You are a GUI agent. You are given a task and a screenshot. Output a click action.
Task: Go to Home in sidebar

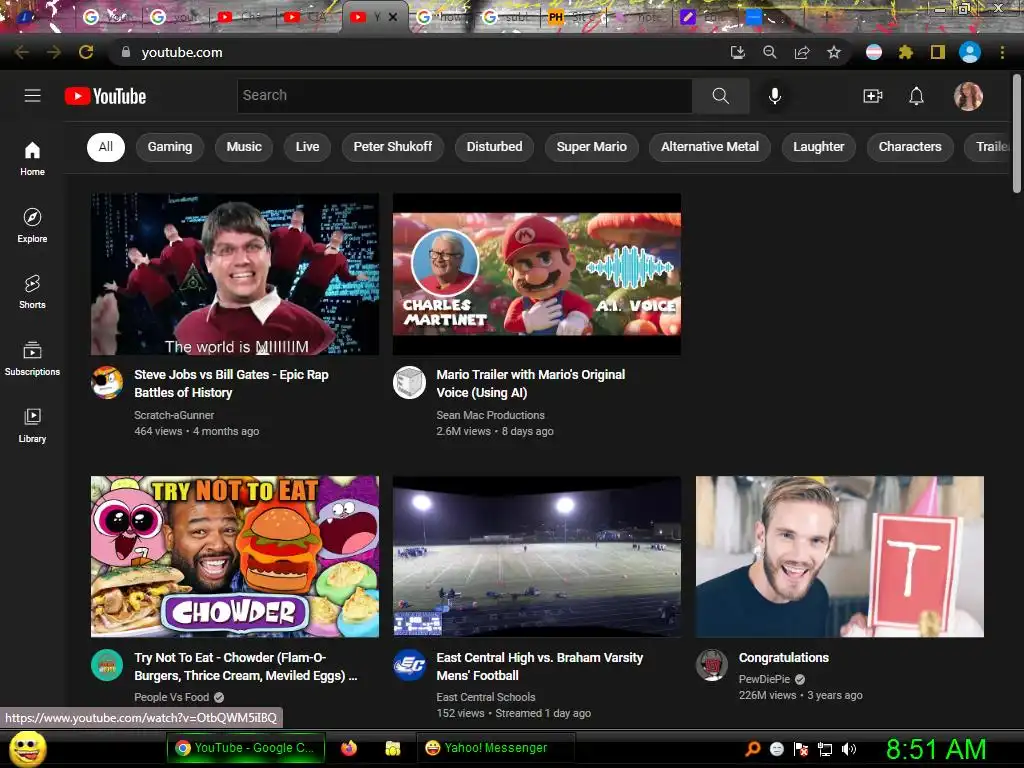pyautogui.click(x=32, y=159)
